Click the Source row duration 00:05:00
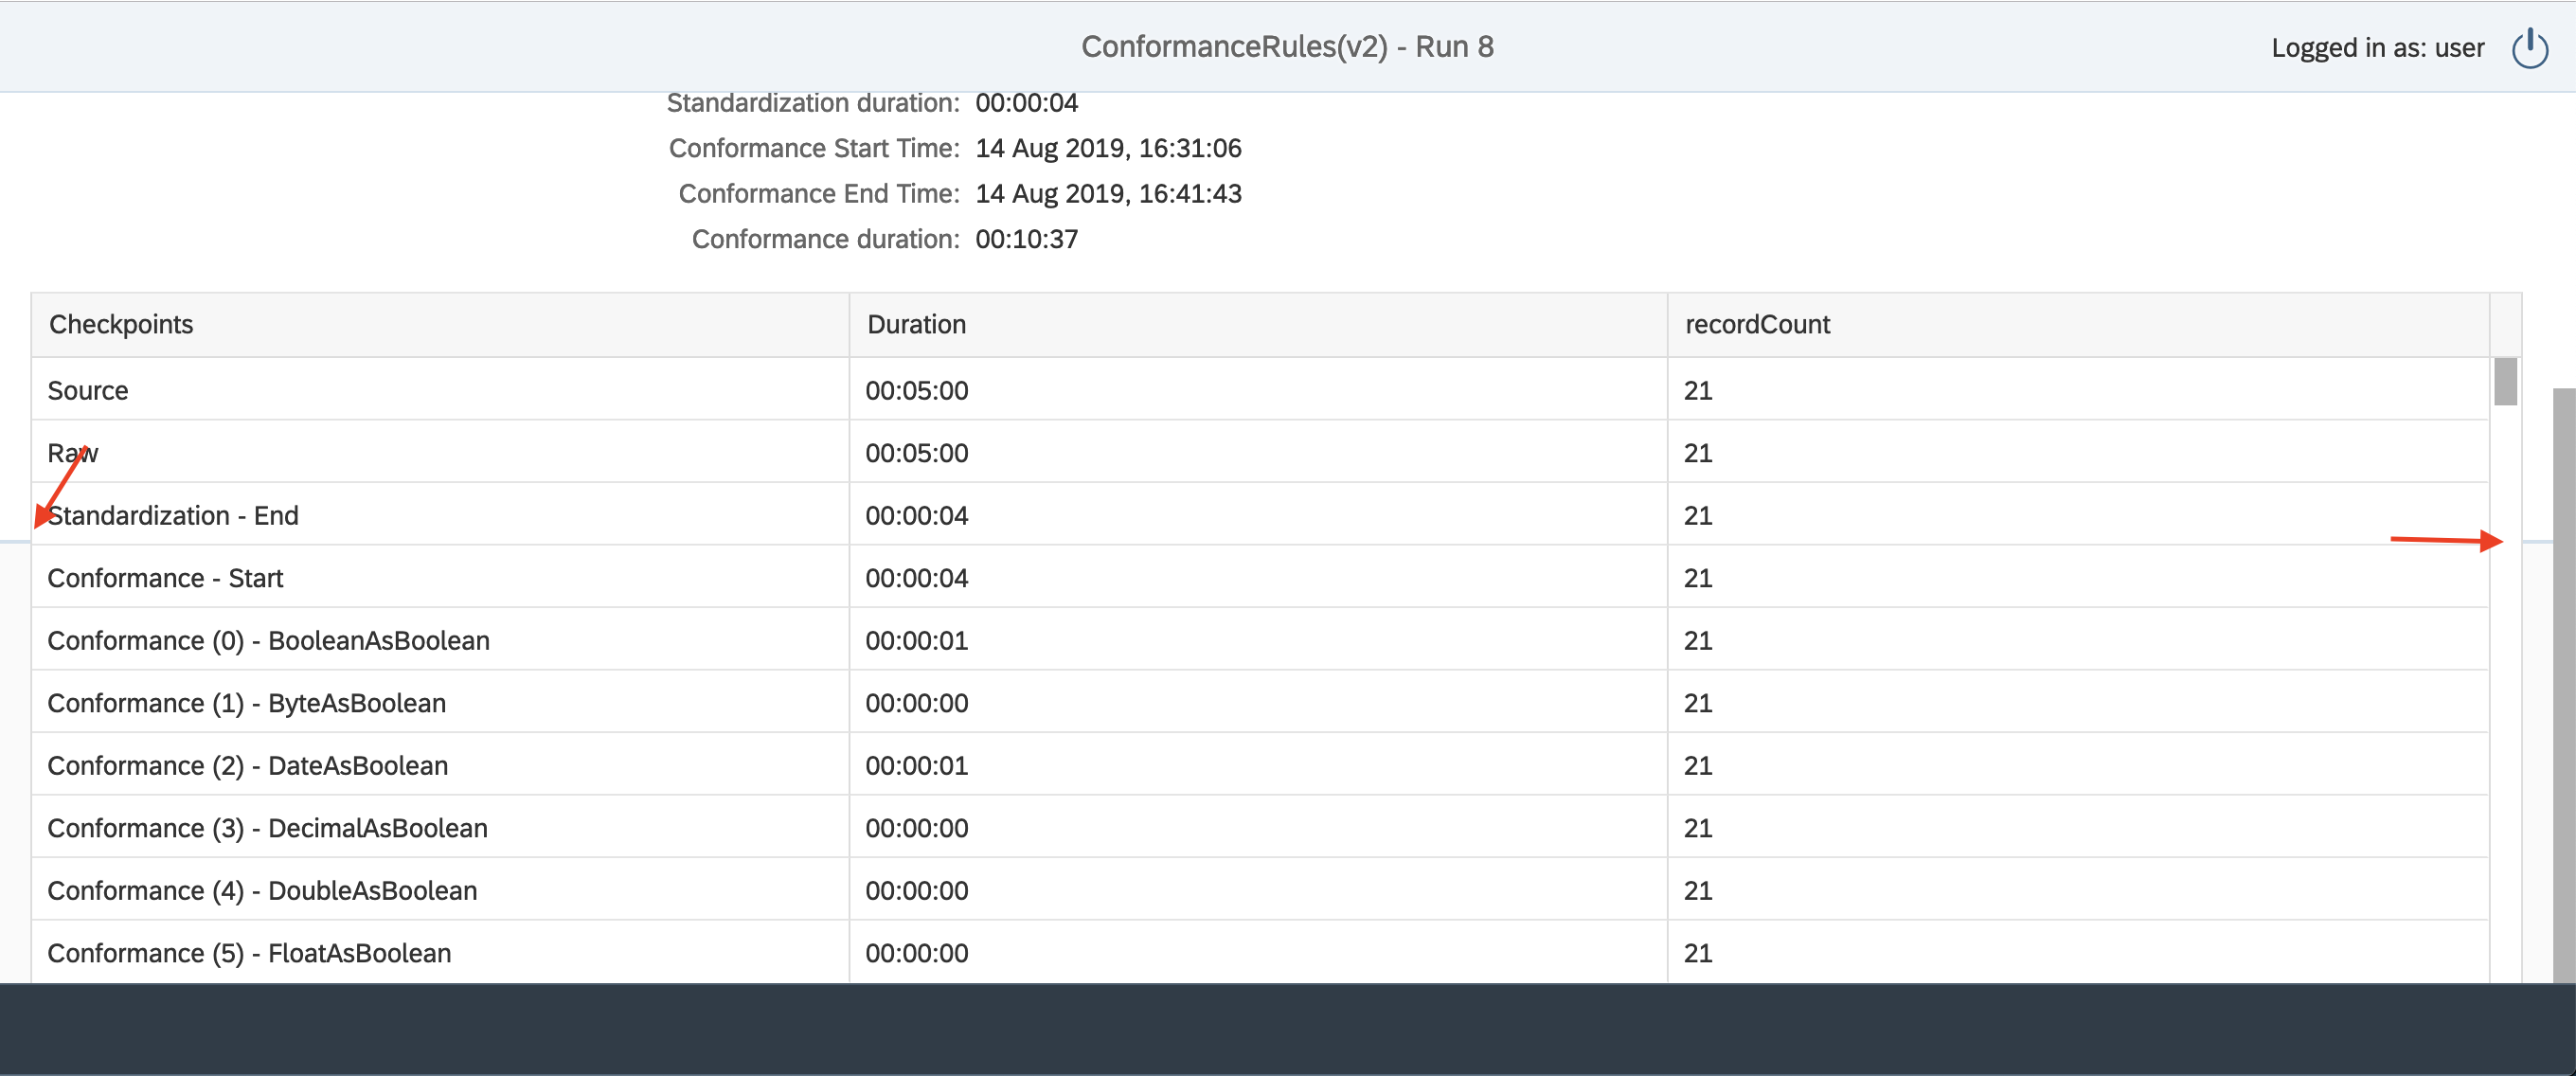Screen dimensions: 2576x1076 click(917, 390)
